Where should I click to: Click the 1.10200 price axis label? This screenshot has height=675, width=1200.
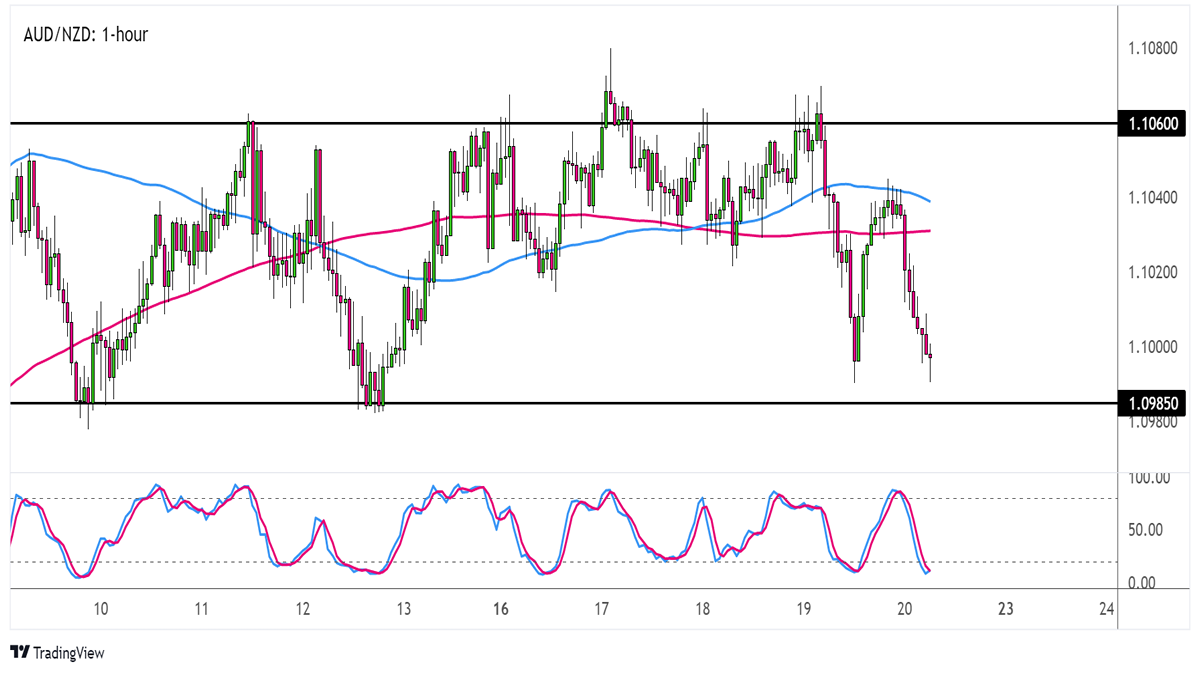pos(1155,272)
